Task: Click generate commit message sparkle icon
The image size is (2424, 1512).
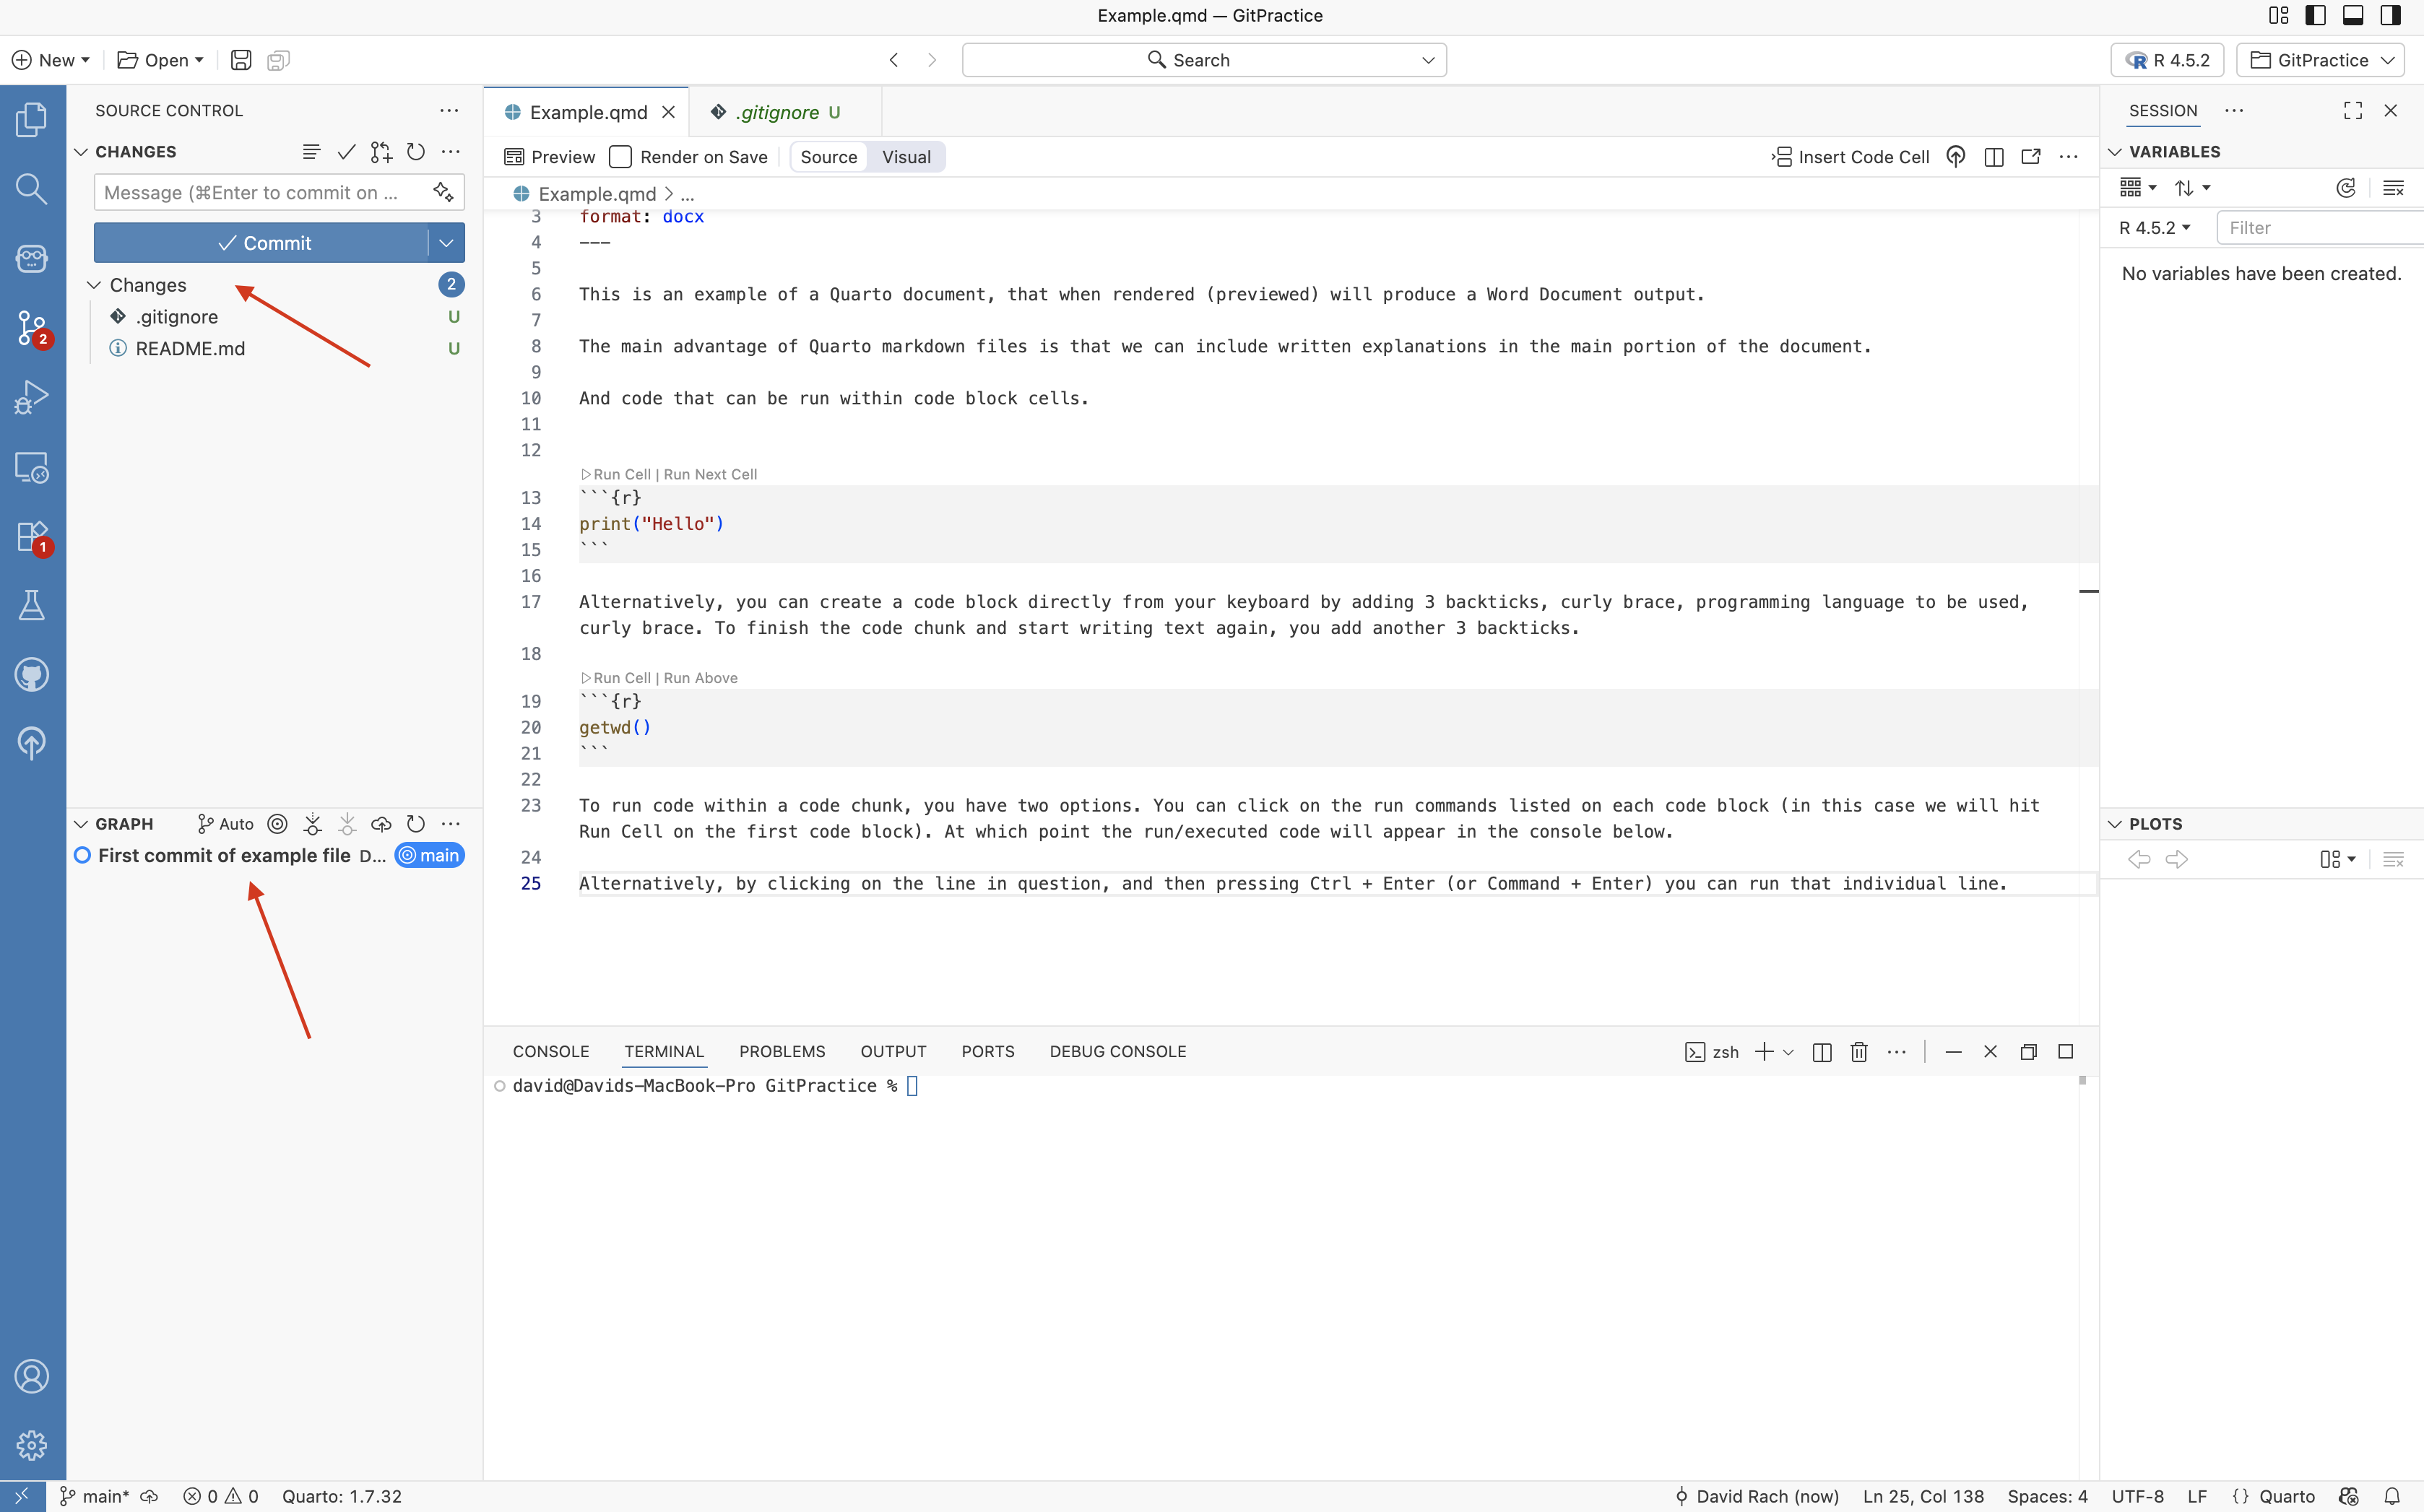Action: (x=443, y=192)
